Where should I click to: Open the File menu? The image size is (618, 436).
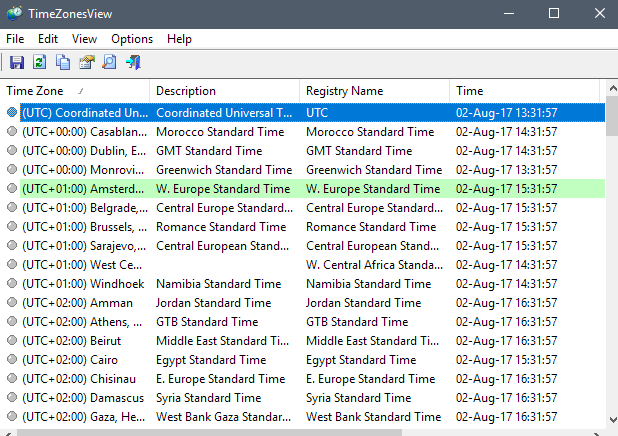[15, 39]
